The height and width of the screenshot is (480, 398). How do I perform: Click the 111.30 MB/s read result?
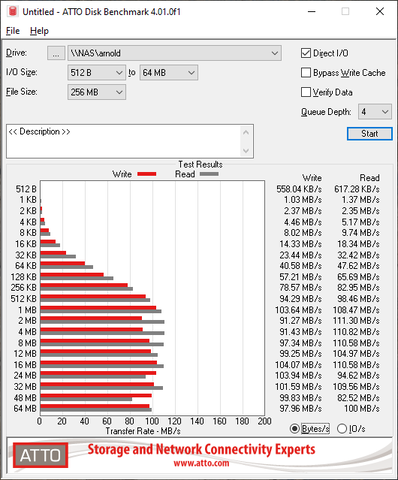(x=356, y=321)
